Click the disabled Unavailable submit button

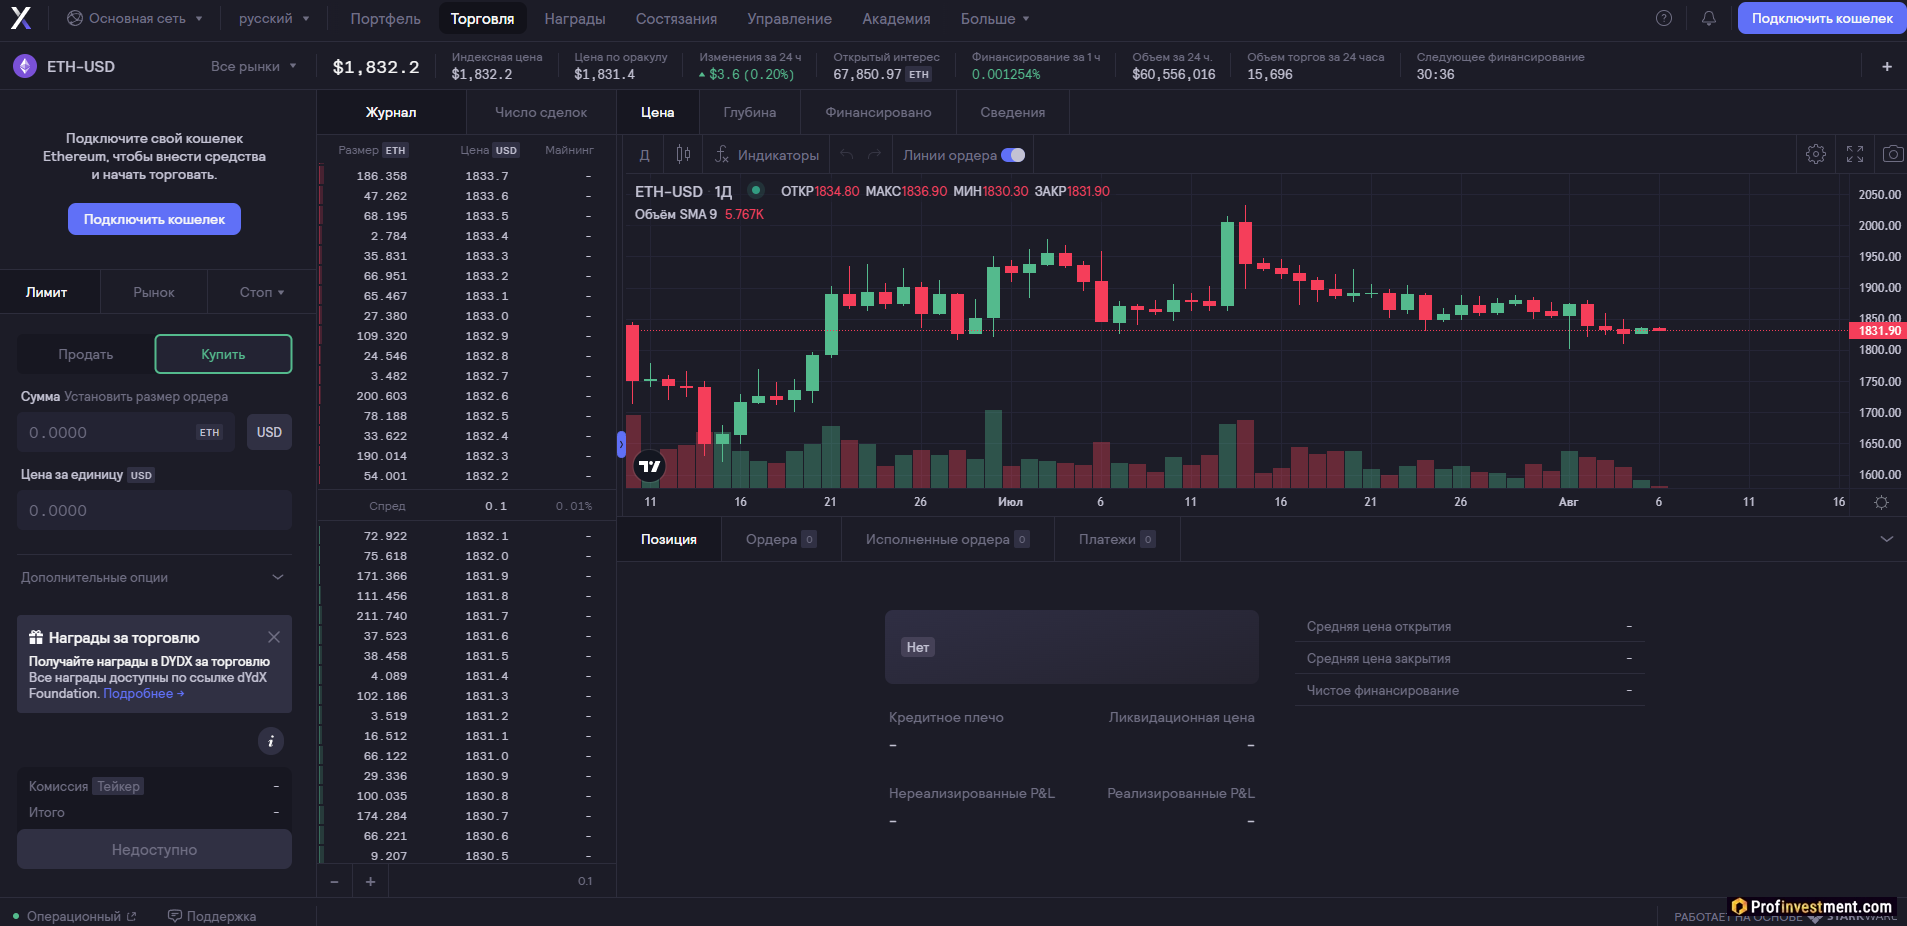click(x=154, y=849)
